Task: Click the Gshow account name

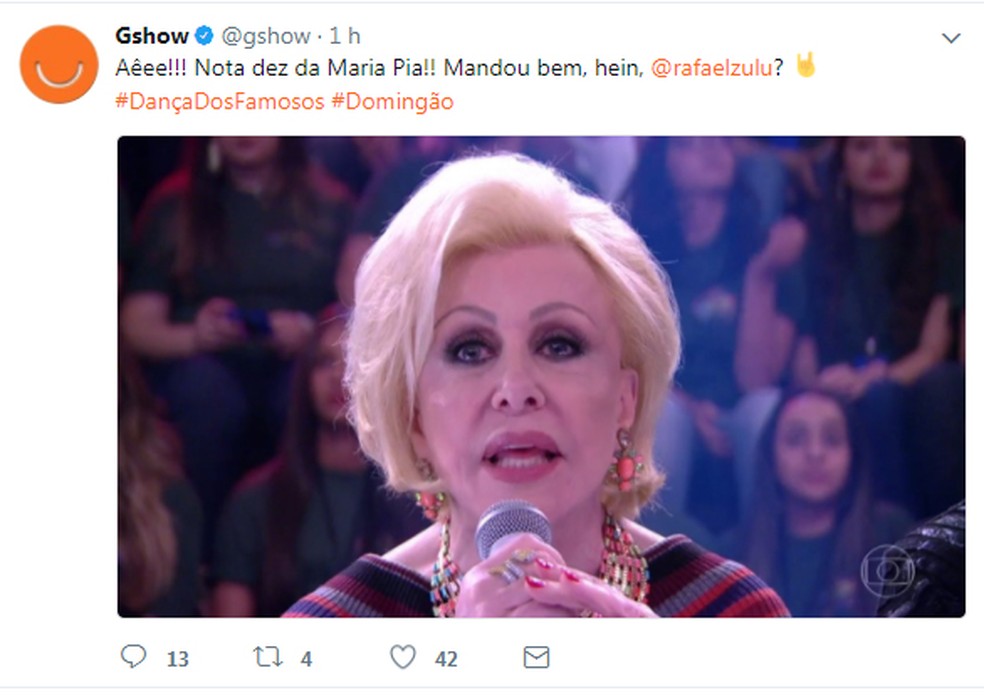Action: (152, 36)
